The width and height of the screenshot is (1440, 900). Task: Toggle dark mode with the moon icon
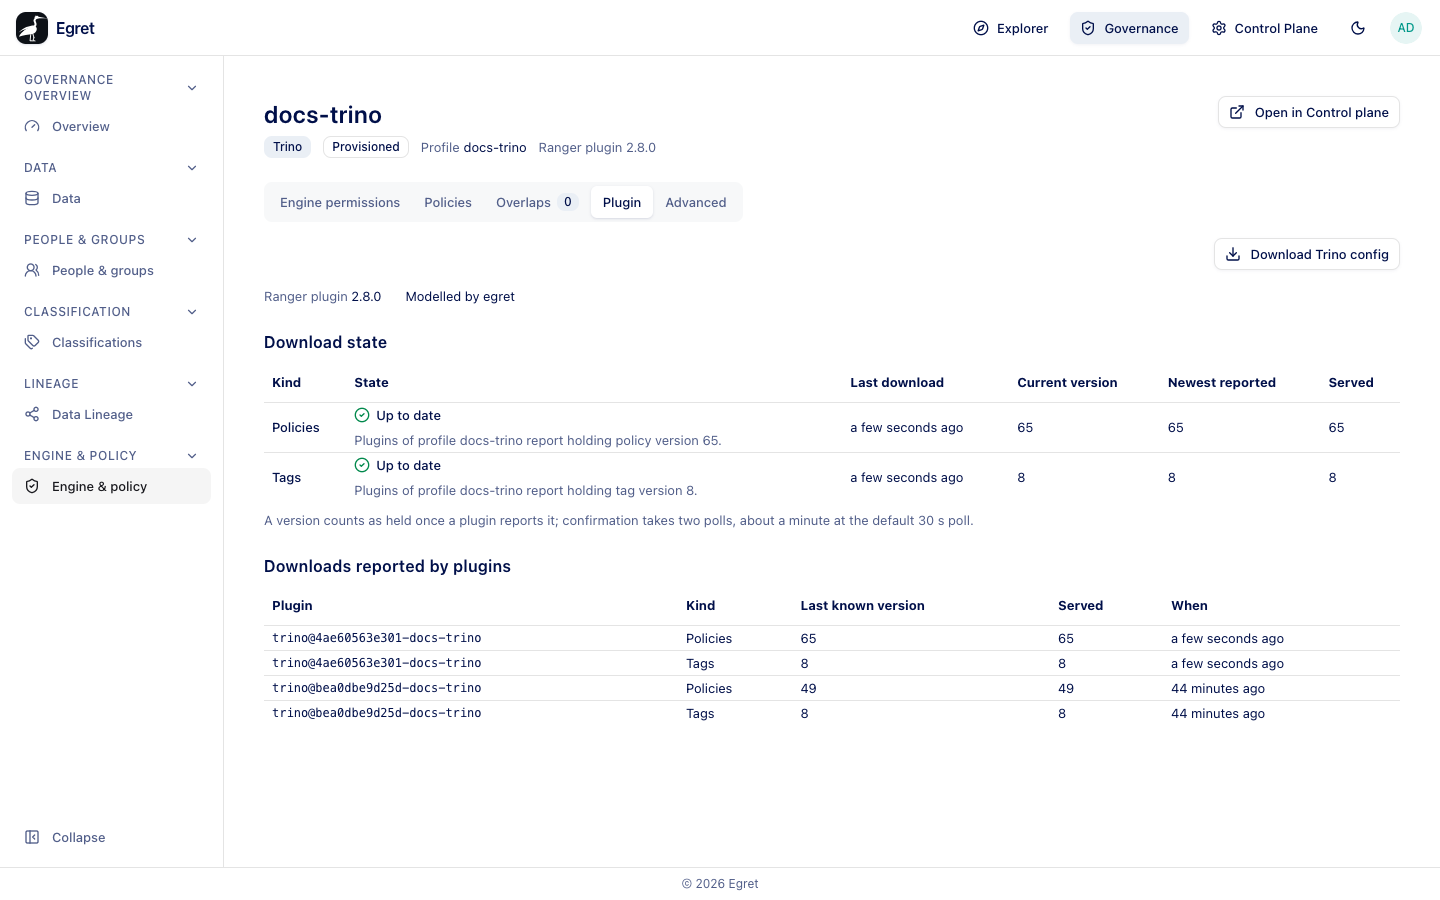1358,28
